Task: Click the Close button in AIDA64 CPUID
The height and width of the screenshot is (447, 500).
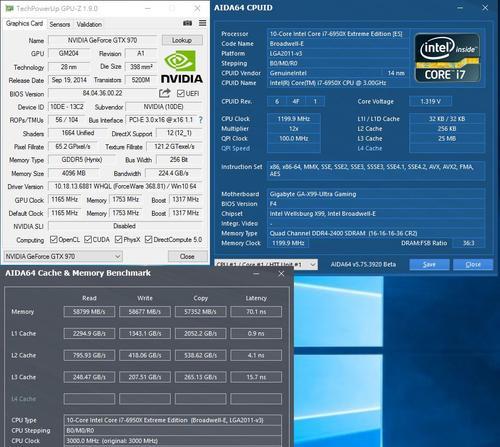Action: tap(473, 264)
